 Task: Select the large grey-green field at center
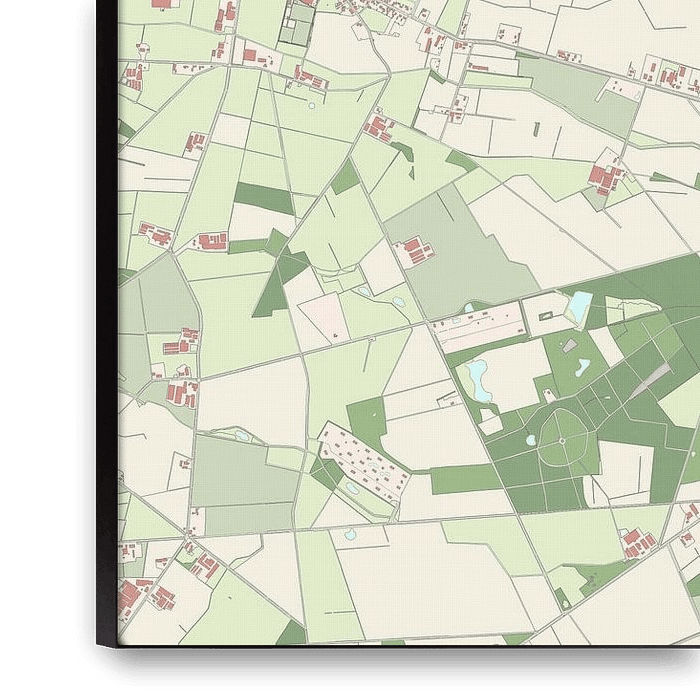pos(460,260)
